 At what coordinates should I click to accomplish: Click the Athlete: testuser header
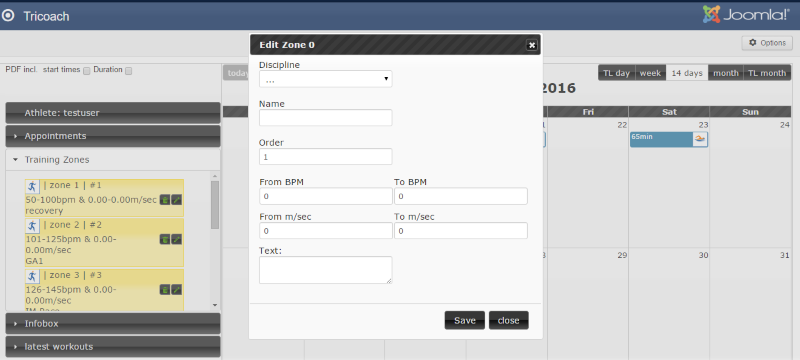click(x=113, y=113)
